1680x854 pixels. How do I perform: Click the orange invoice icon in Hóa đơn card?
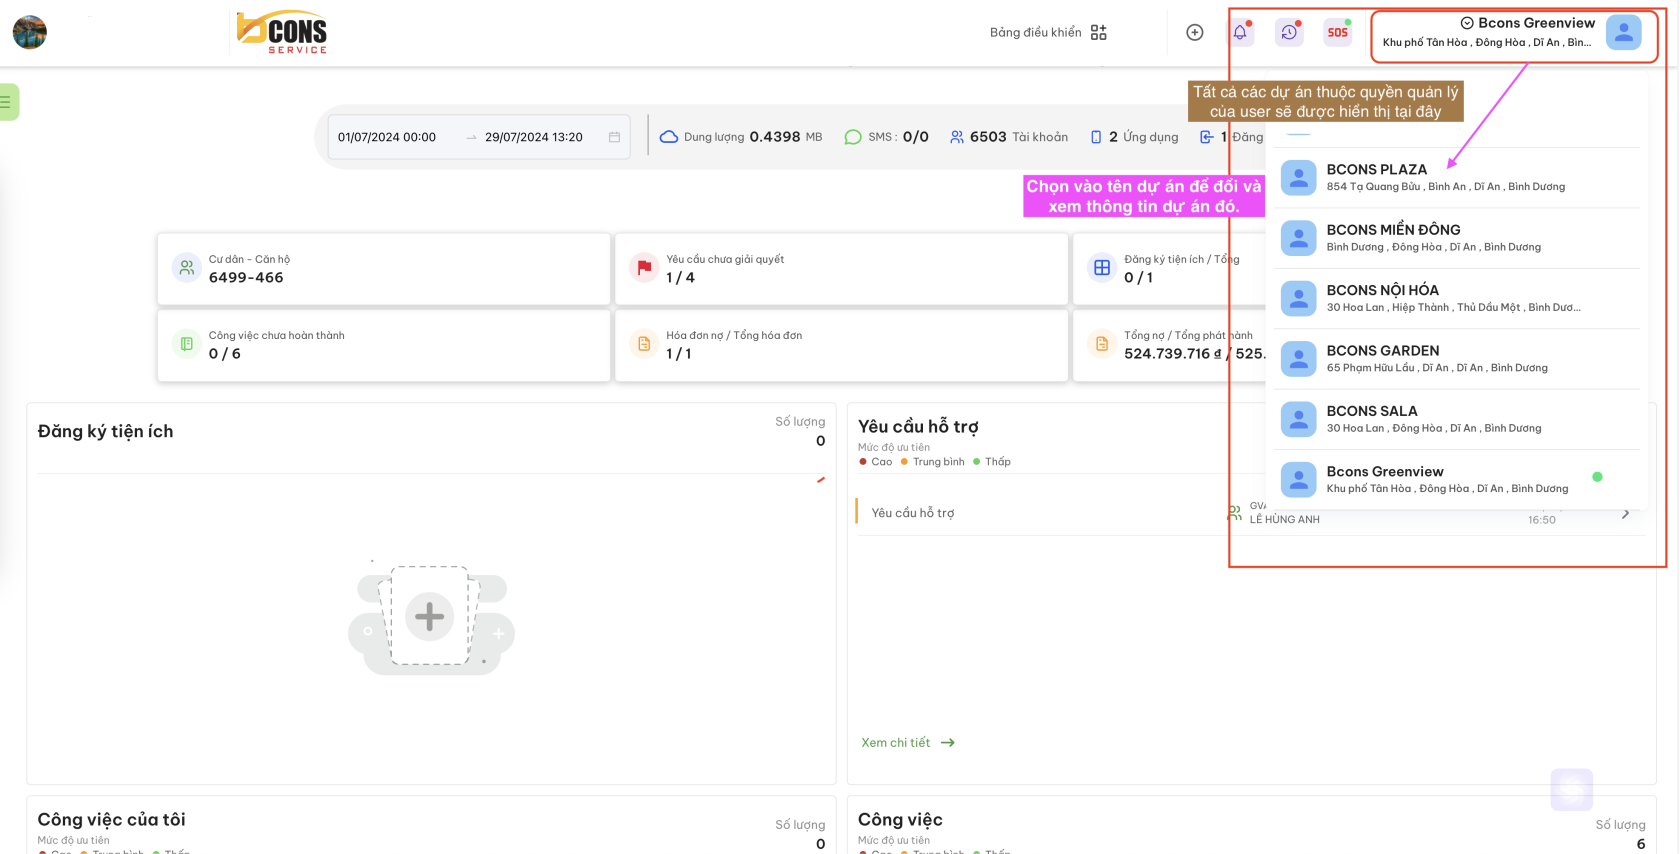[x=644, y=344]
